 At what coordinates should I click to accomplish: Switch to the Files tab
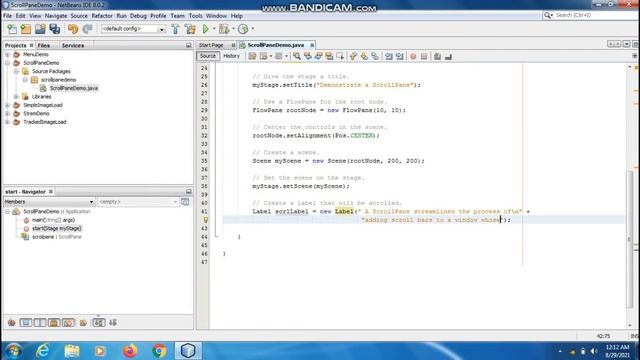click(44, 45)
